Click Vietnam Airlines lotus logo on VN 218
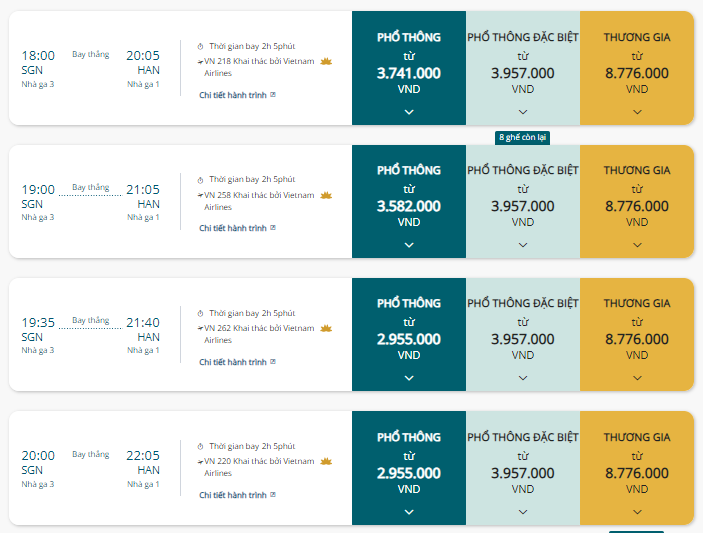703x533 pixels. [x=325, y=62]
